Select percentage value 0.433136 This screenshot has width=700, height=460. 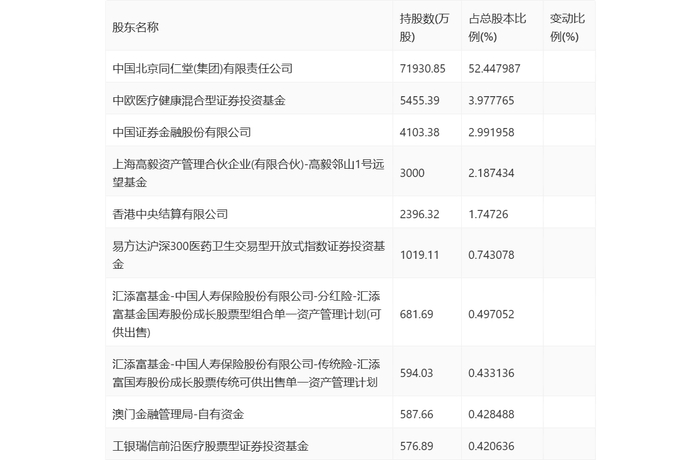click(x=491, y=373)
